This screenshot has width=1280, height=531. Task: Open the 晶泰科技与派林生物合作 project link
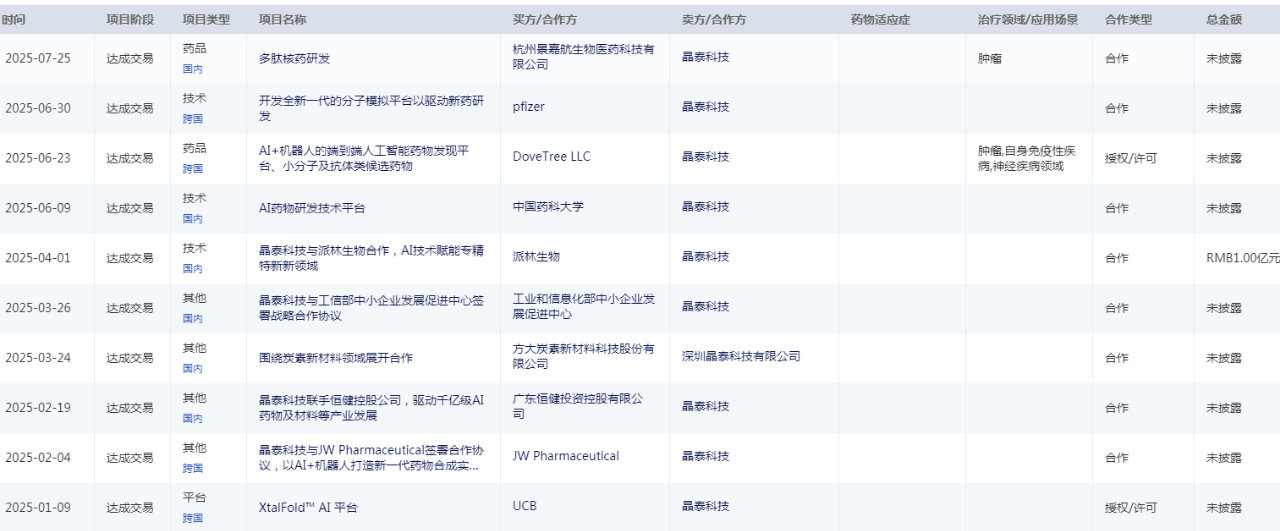(x=371, y=258)
